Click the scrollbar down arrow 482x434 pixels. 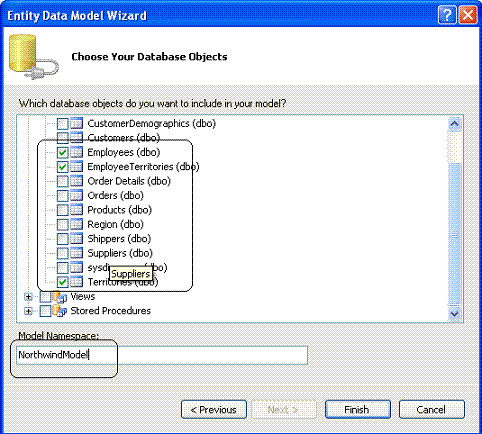[x=455, y=314]
